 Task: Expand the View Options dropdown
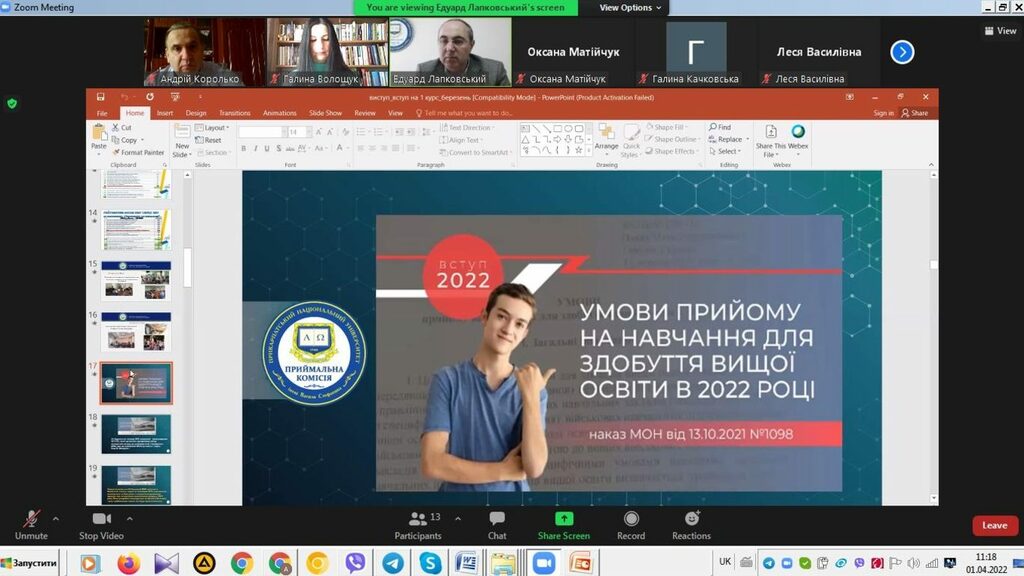[631, 7]
